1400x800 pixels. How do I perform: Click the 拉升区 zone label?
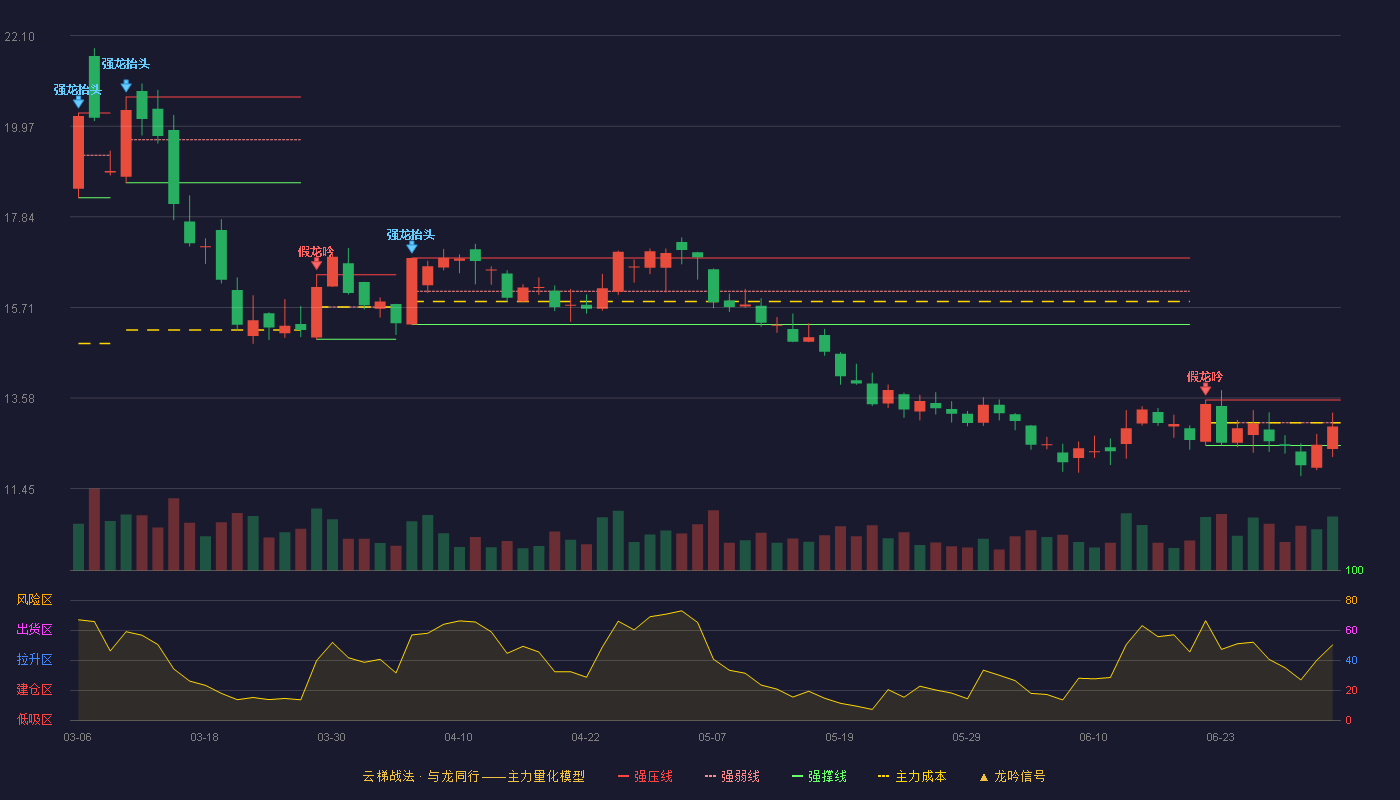tap(34, 660)
